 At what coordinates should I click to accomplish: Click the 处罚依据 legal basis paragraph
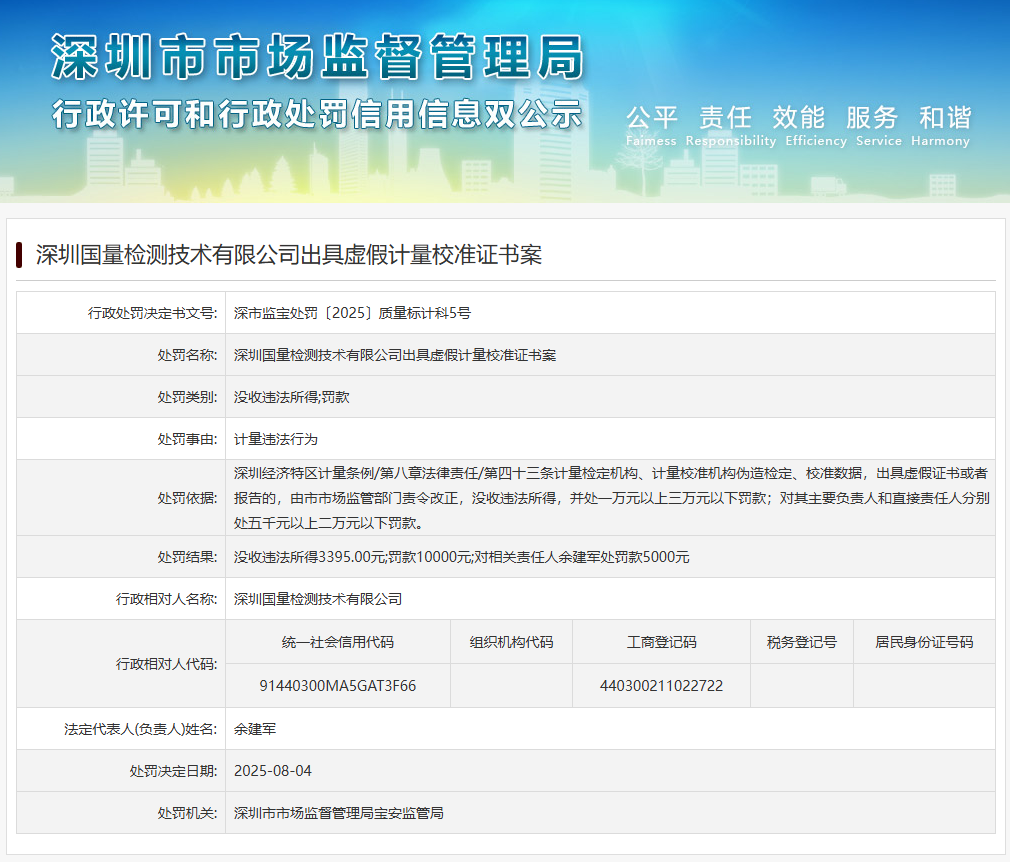coord(610,497)
